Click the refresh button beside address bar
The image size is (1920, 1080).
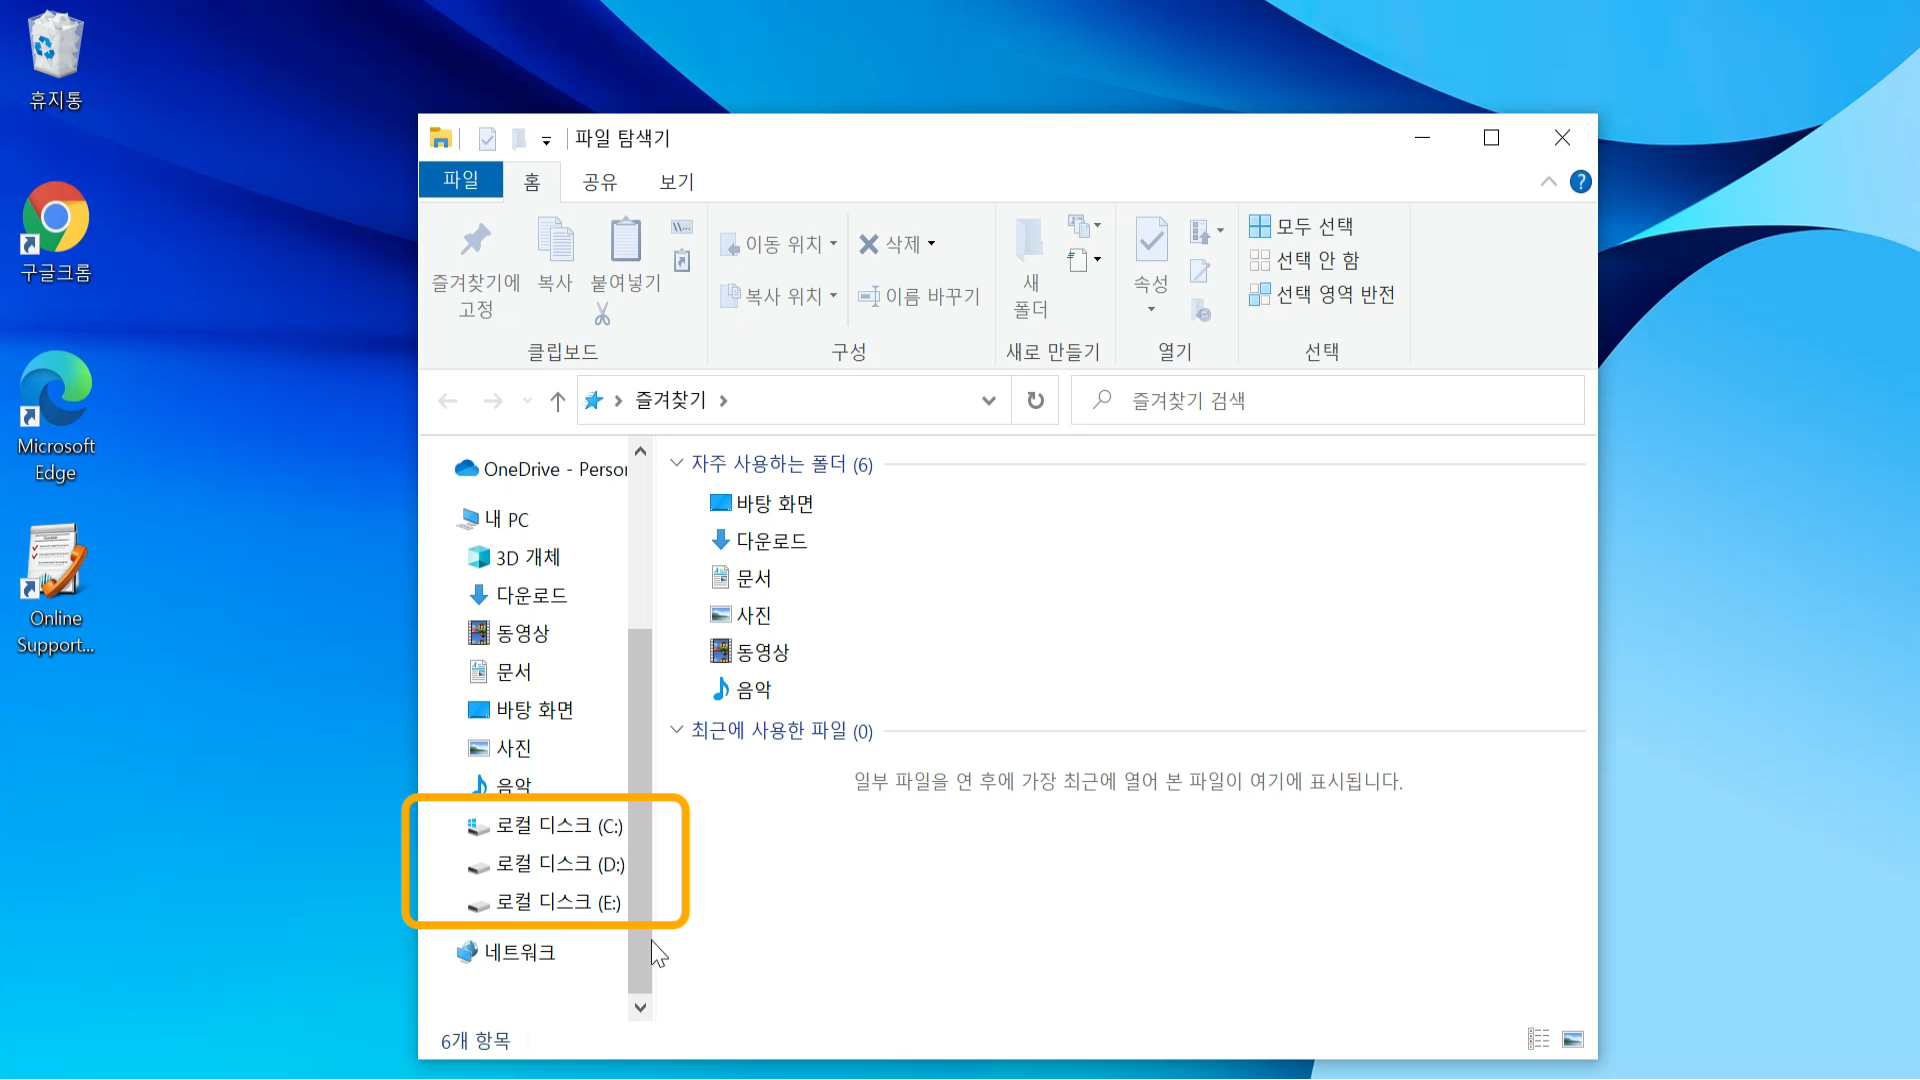pyautogui.click(x=1036, y=401)
